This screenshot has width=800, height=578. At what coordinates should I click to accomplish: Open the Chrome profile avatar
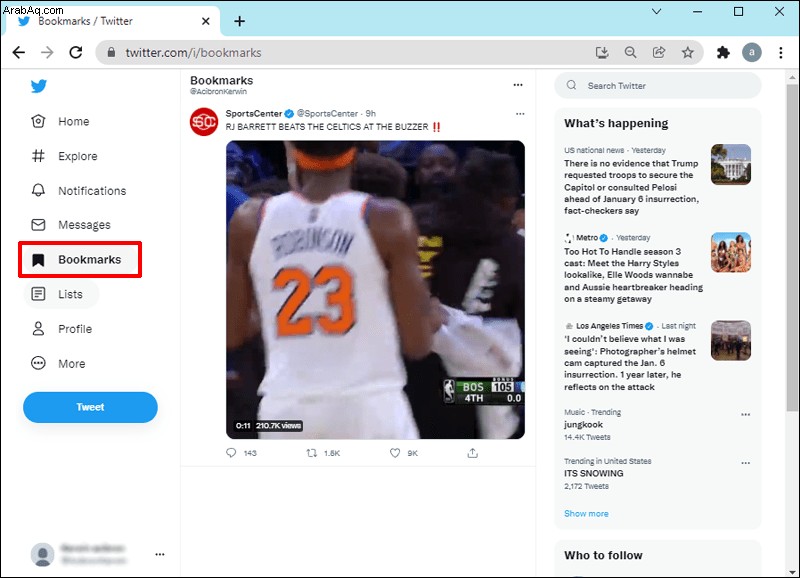tap(752, 52)
